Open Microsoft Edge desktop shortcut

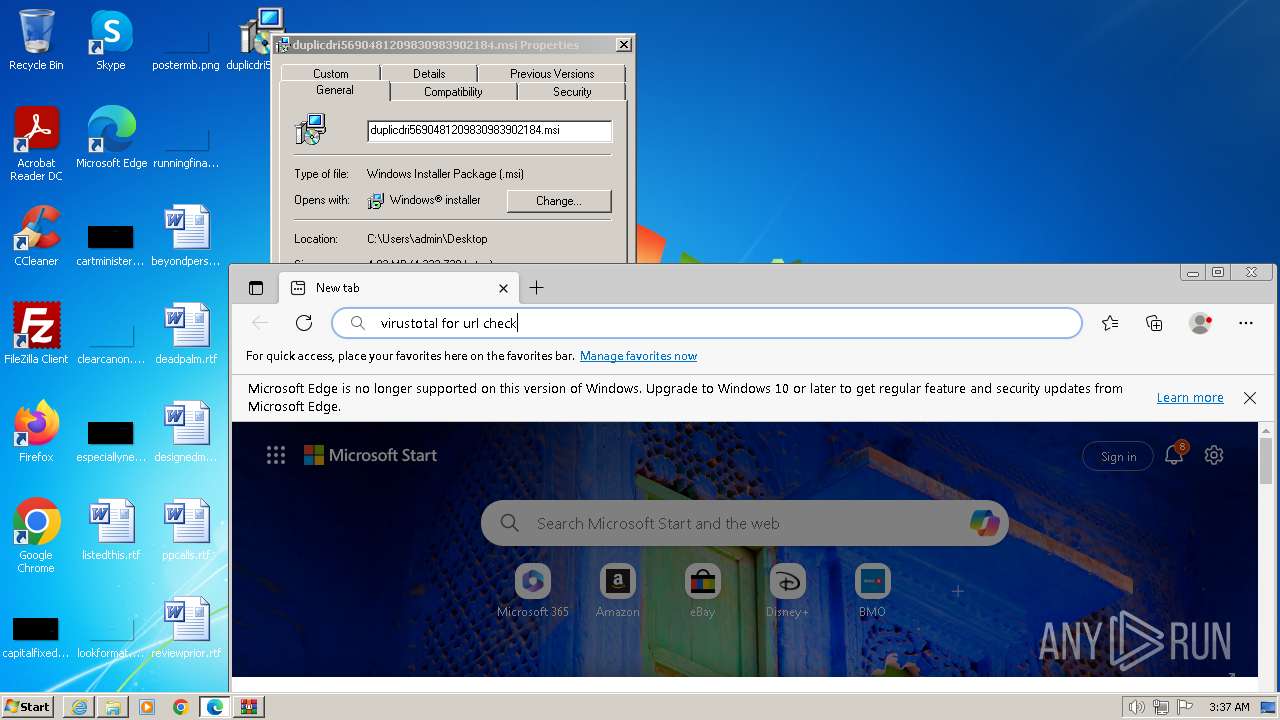pyautogui.click(x=111, y=138)
